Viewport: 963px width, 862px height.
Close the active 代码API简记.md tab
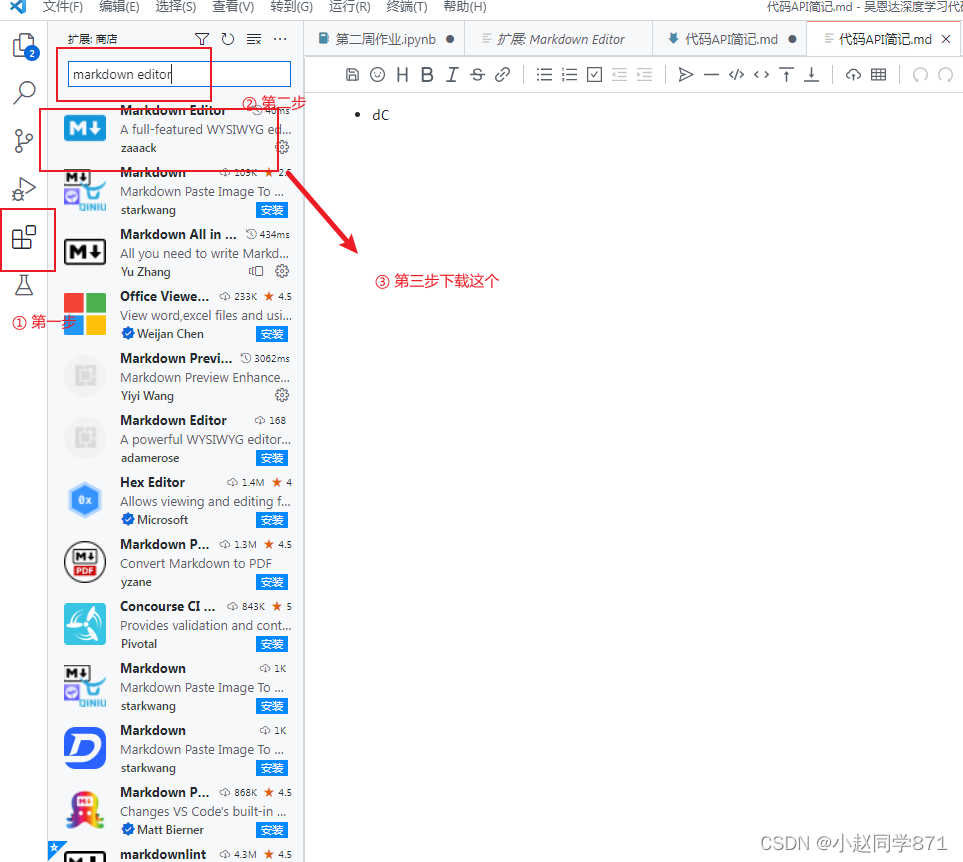(946, 39)
